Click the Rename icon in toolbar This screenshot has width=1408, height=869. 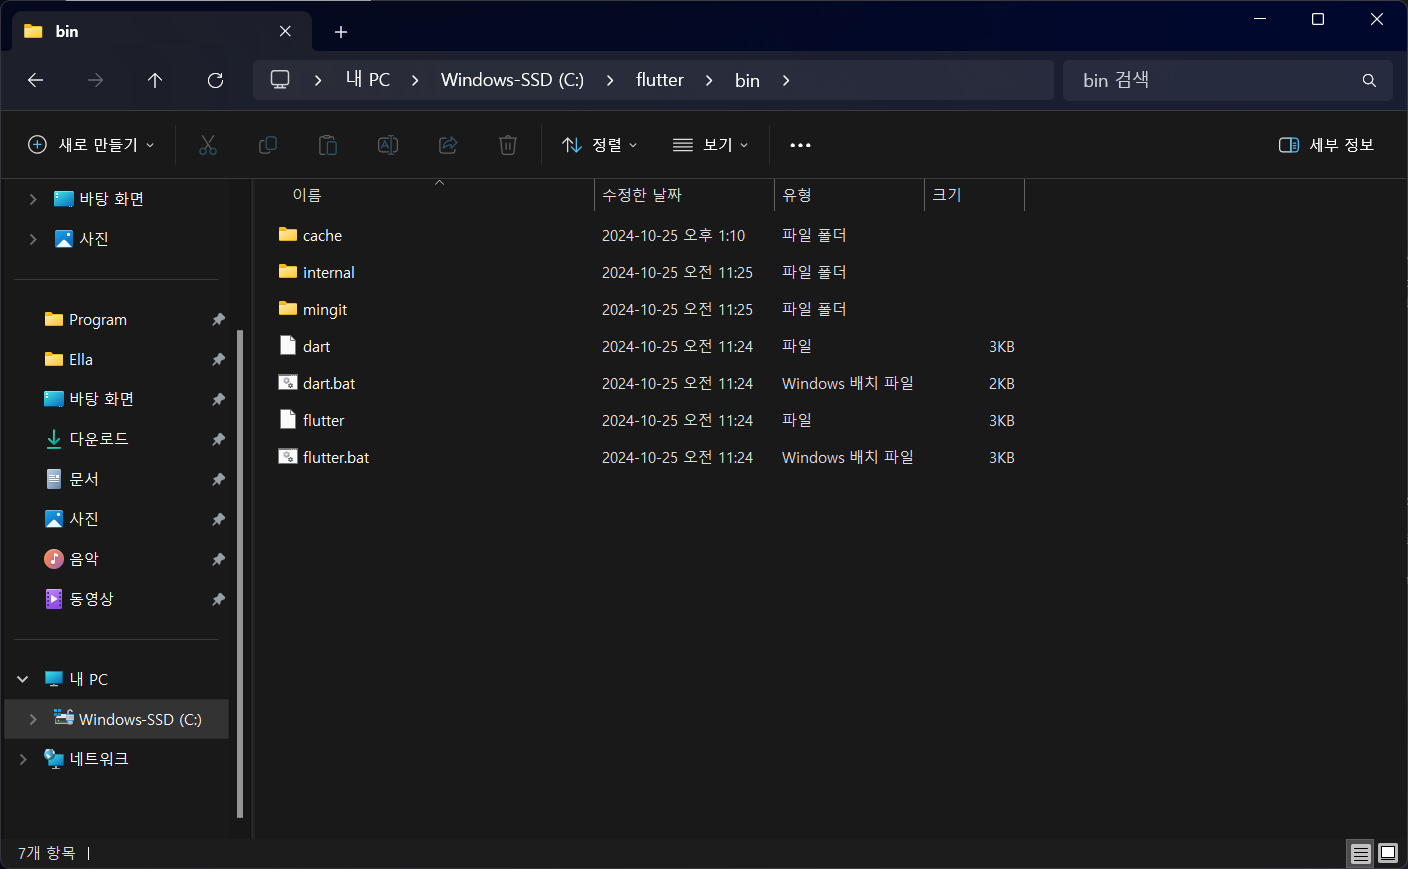[388, 145]
